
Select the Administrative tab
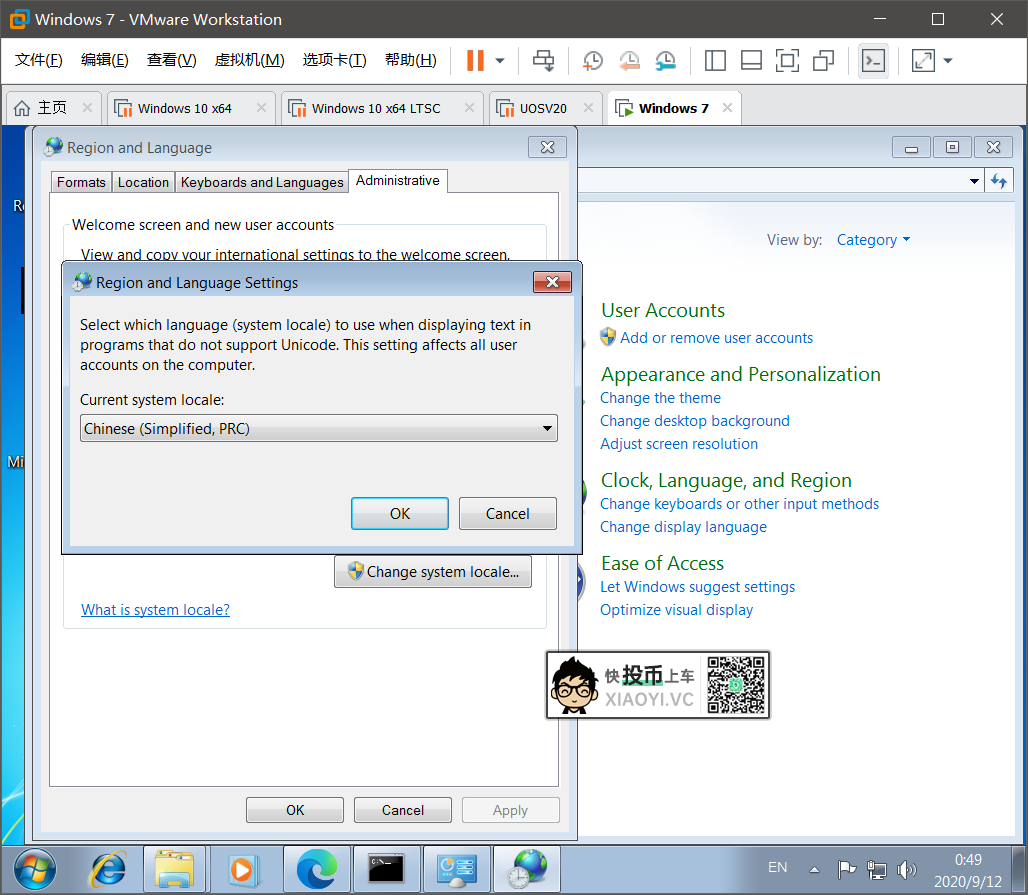pyautogui.click(x=398, y=181)
